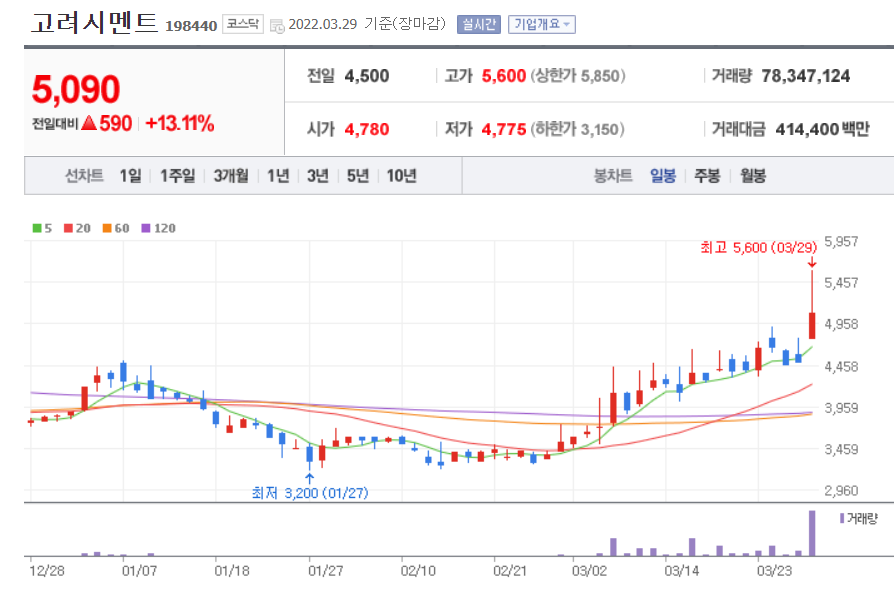Click the orange 60-day moving average swatch
This screenshot has height=602, width=894.
107,228
